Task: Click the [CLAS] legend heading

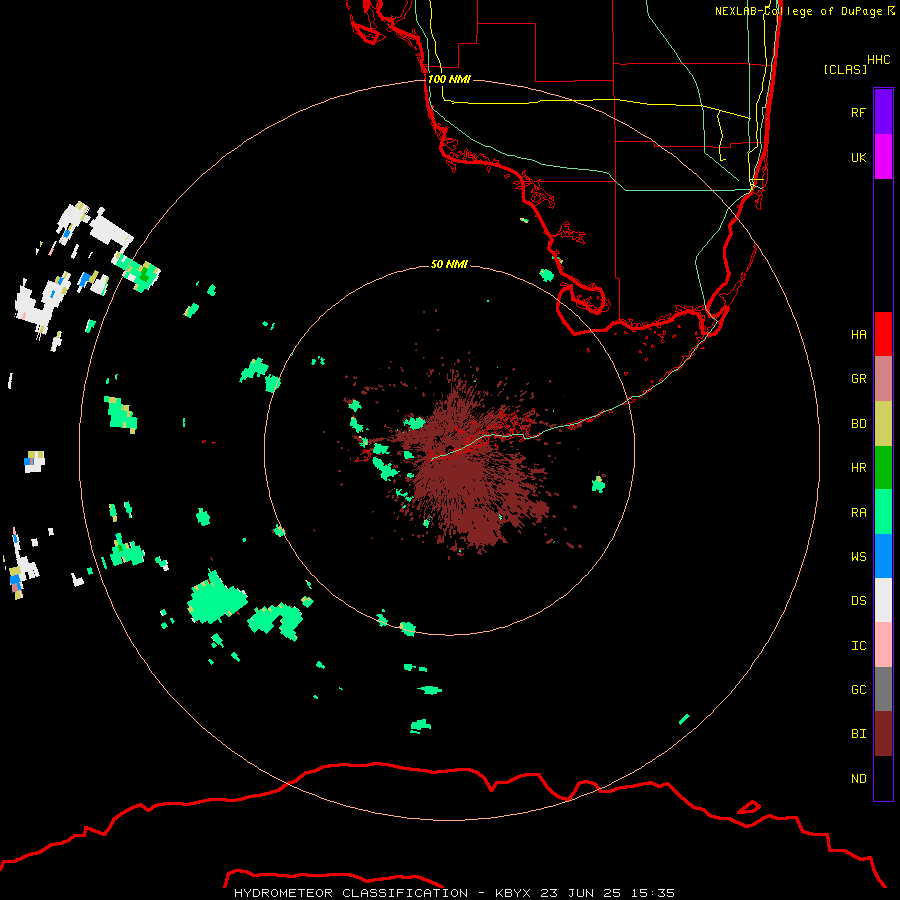Action: pyautogui.click(x=845, y=69)
